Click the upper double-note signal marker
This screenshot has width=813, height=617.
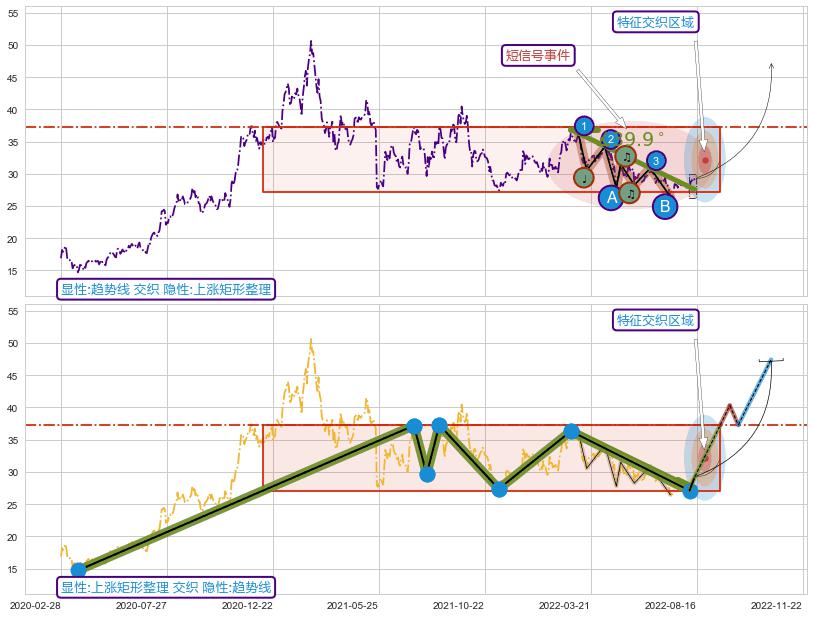point(626,156)
